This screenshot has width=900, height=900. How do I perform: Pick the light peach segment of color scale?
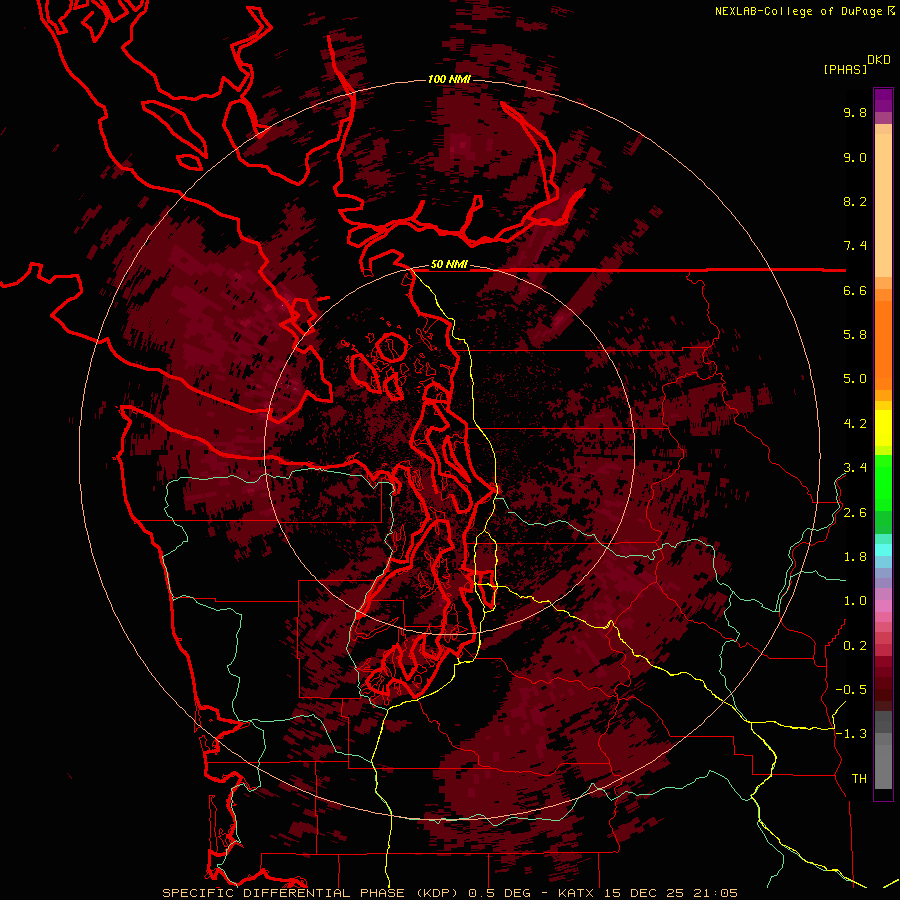pos(883,204)
